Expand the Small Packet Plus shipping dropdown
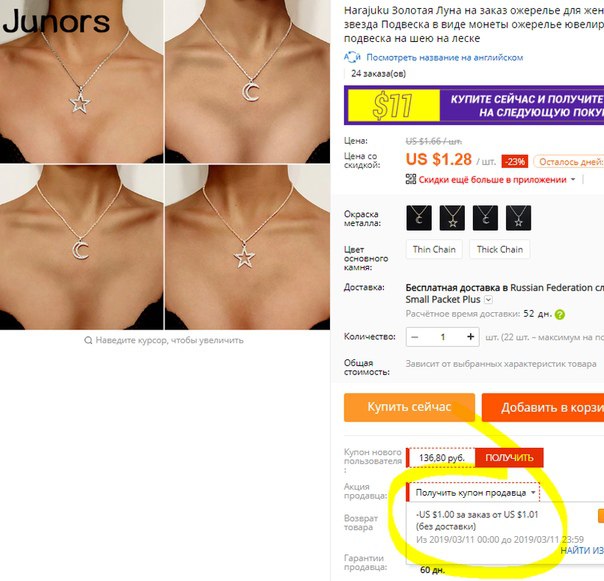604x581 pixels. tap(488, 299)
